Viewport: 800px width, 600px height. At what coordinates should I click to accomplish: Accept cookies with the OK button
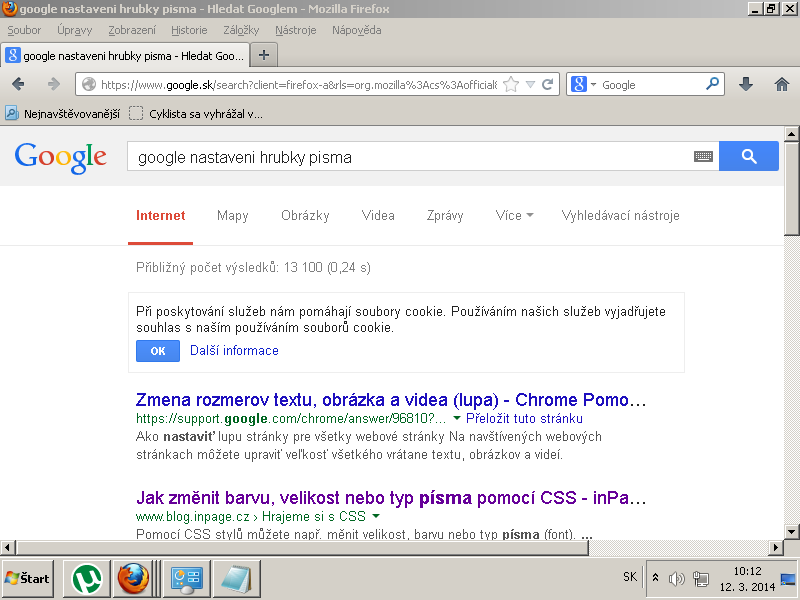coord(158,351)
